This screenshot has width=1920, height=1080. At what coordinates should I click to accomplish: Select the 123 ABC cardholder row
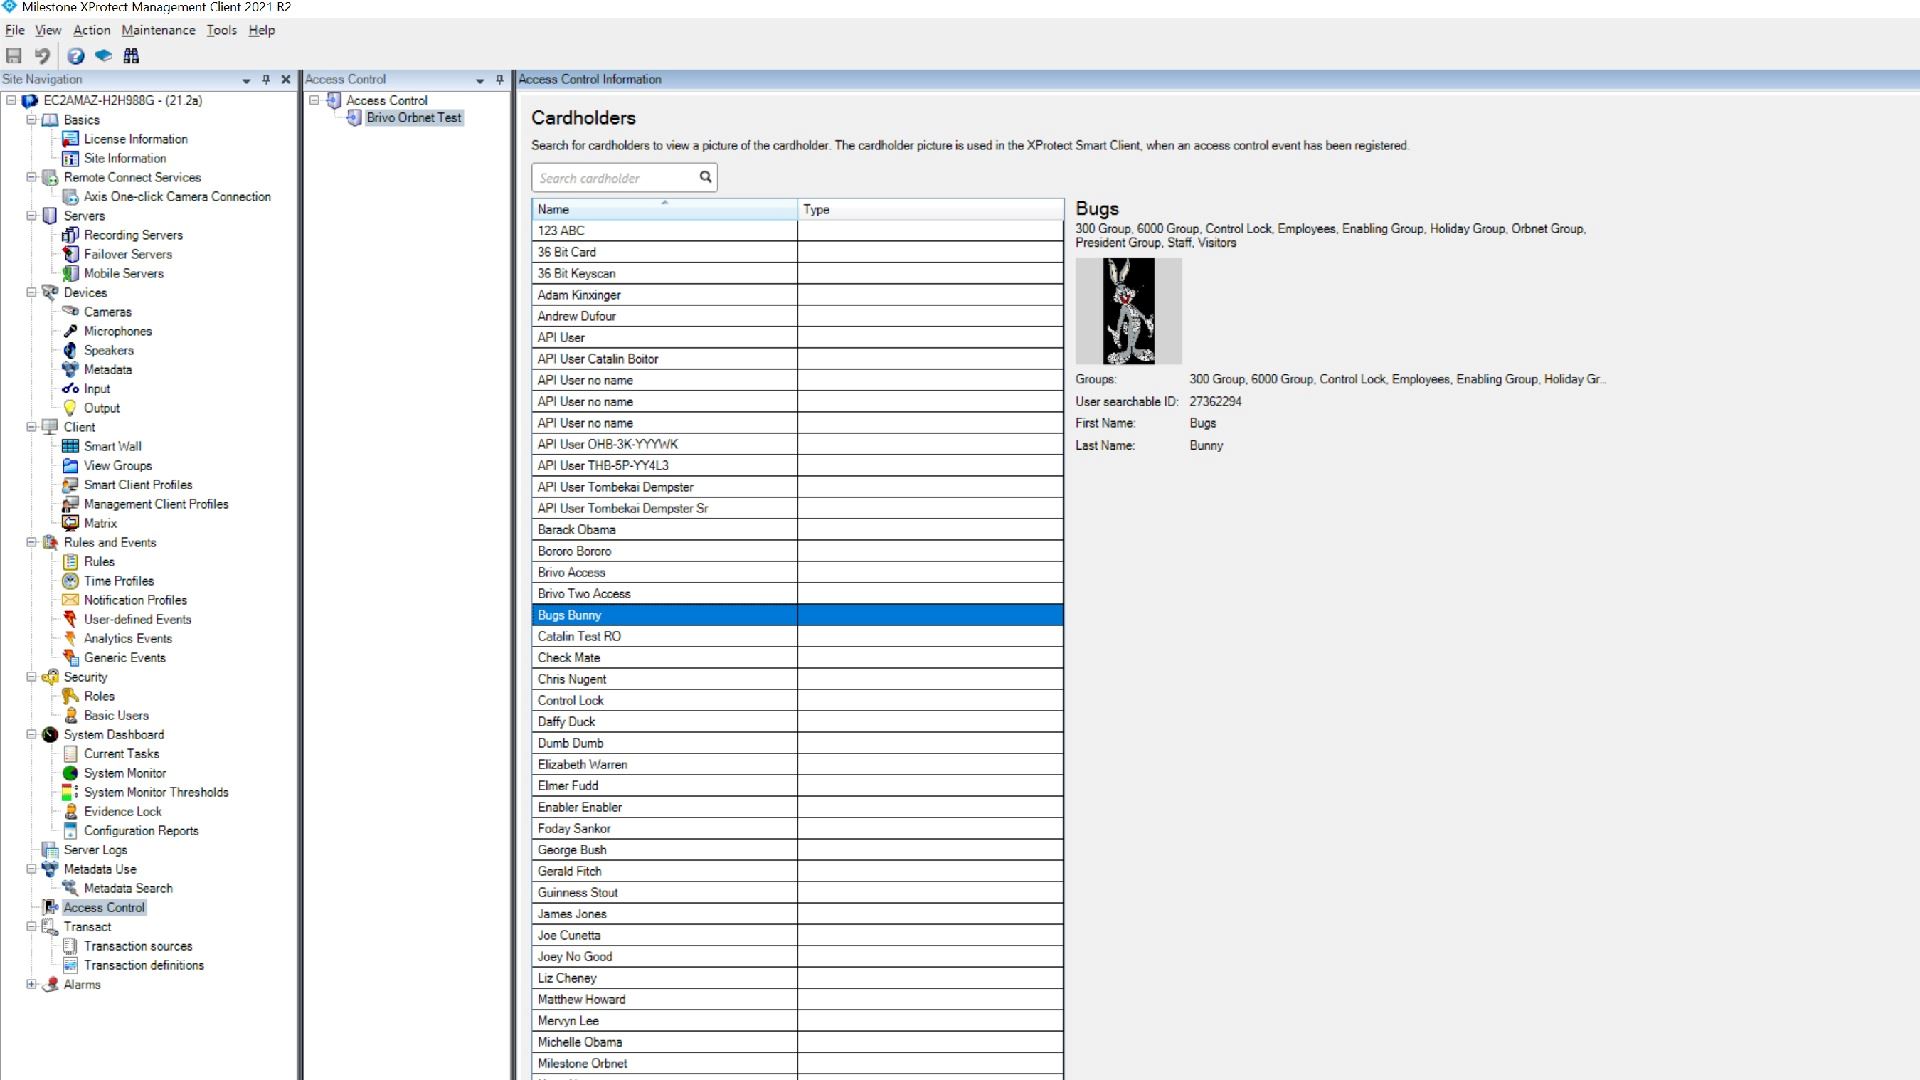(x=797, y=230)
